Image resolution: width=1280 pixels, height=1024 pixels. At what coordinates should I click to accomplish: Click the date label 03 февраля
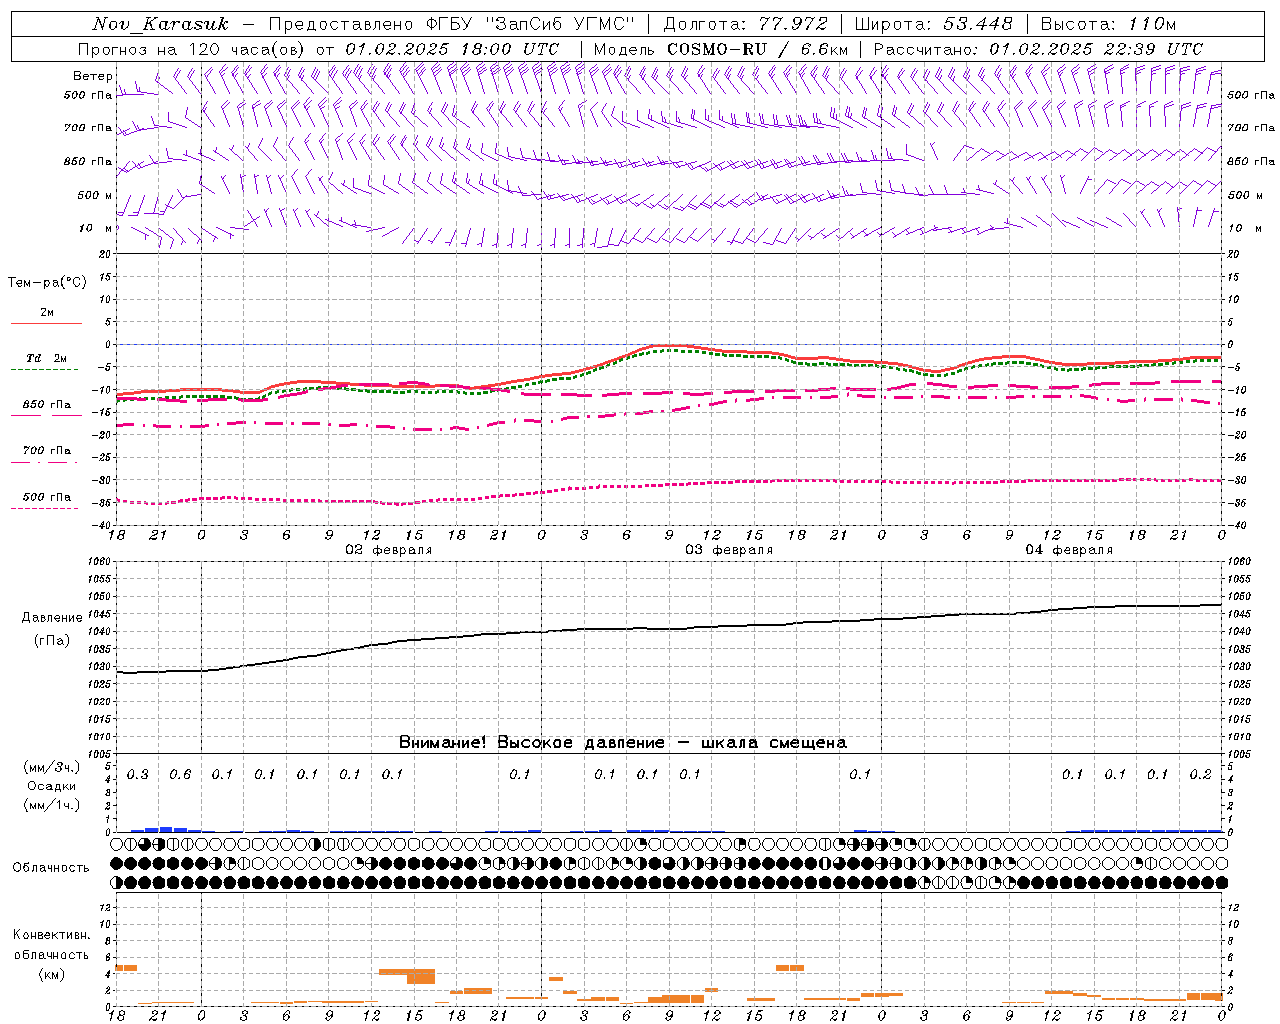coord(729,550)
